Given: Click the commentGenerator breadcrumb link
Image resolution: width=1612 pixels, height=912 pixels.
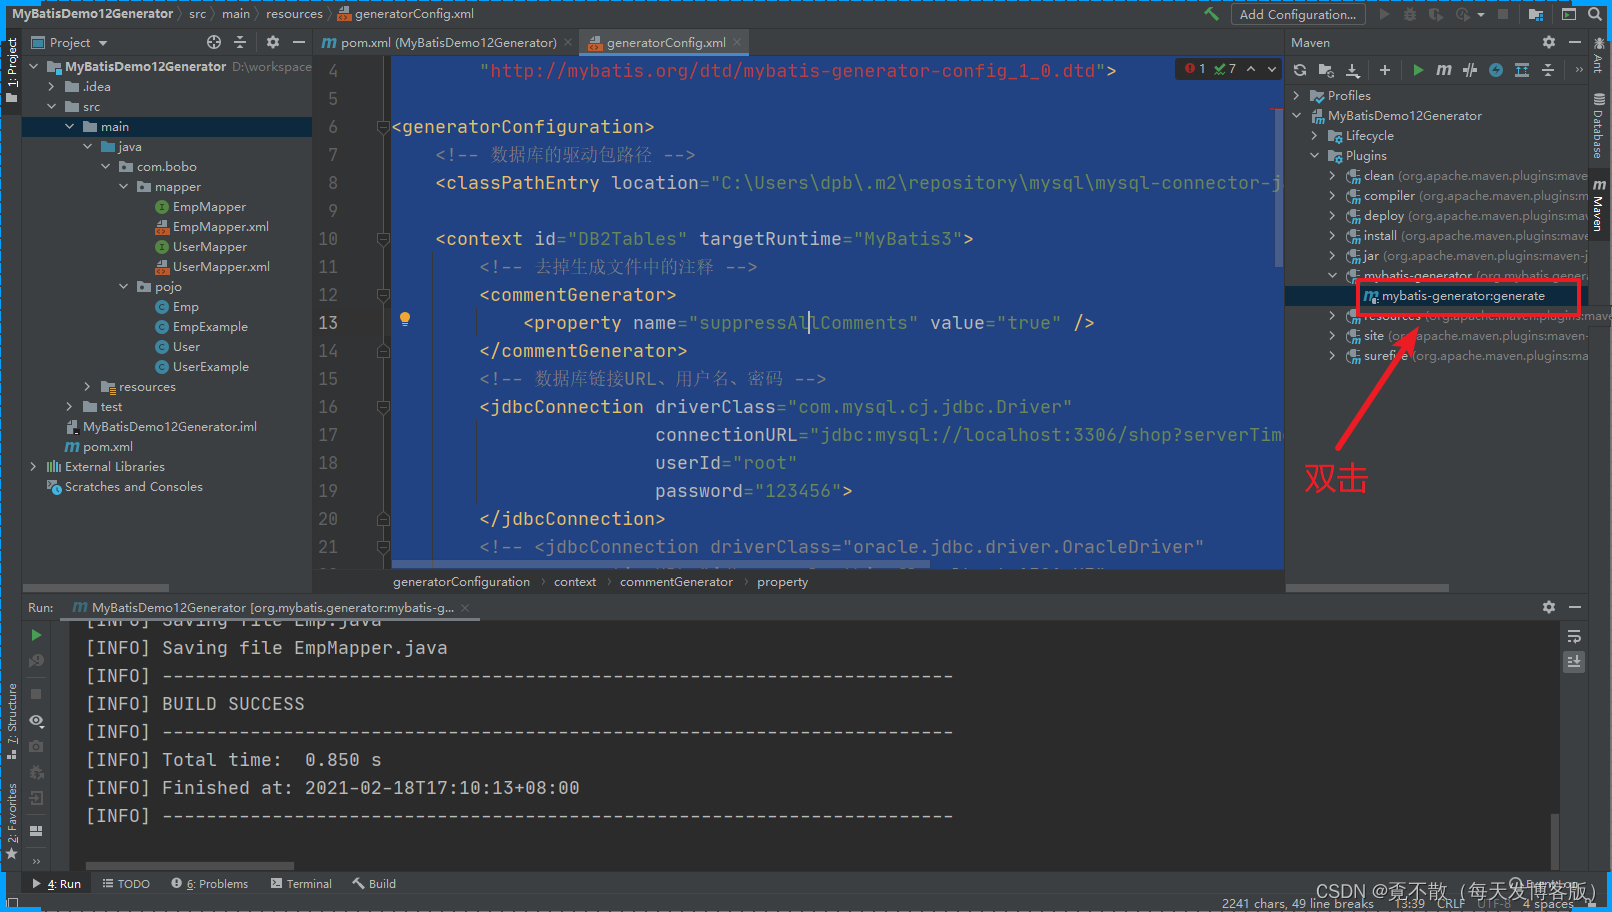Looking at the screenshot, I should 676,581.
